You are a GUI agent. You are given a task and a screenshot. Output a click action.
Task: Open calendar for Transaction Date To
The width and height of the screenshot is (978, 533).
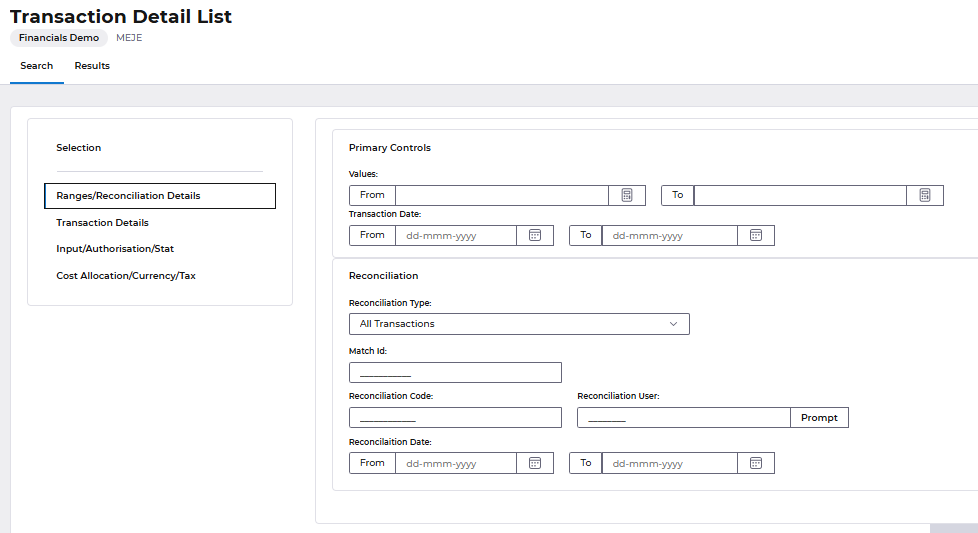[756, 235]
